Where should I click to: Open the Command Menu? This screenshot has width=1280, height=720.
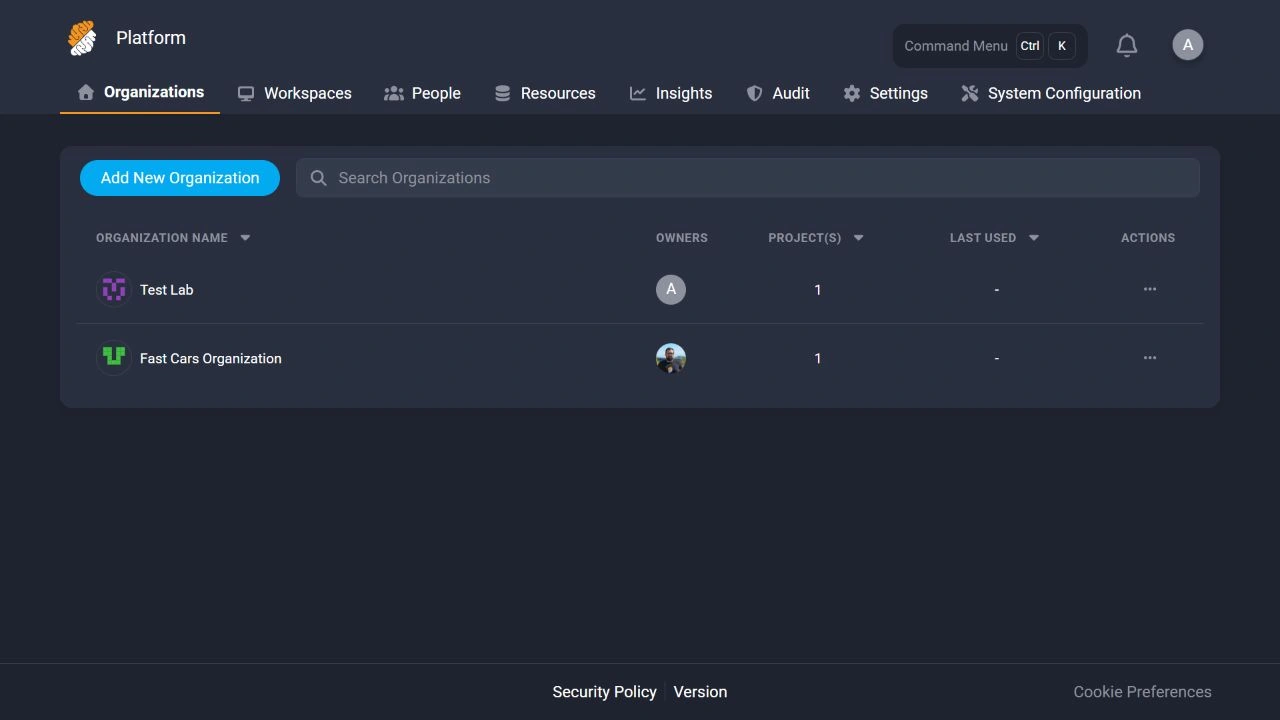click(990, 46)
